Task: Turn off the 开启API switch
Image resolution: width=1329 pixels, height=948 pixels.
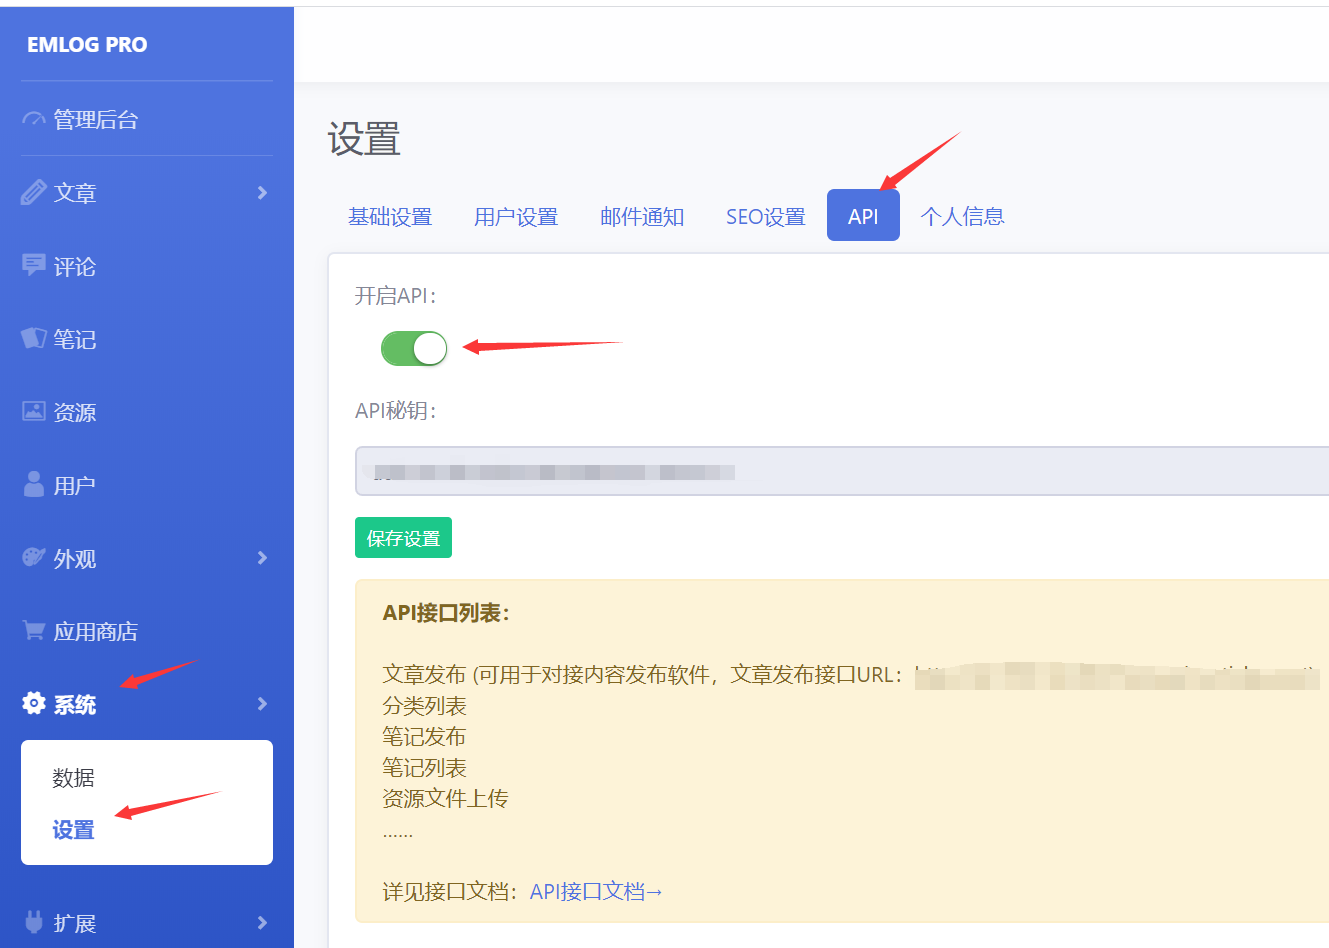Action: [x=414, y=349]
